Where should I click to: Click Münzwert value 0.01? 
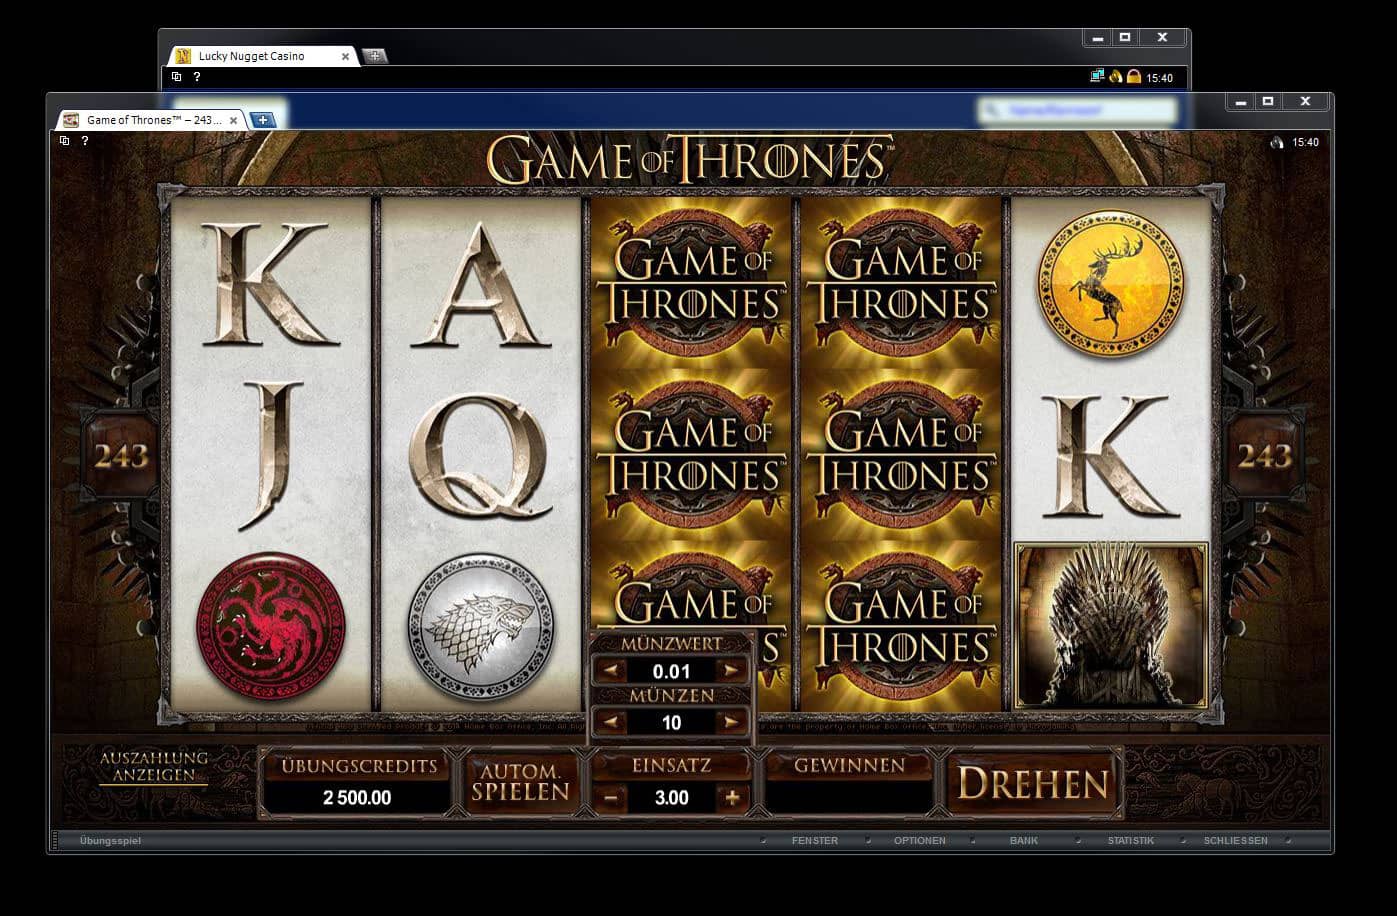(x=671, y=671)
